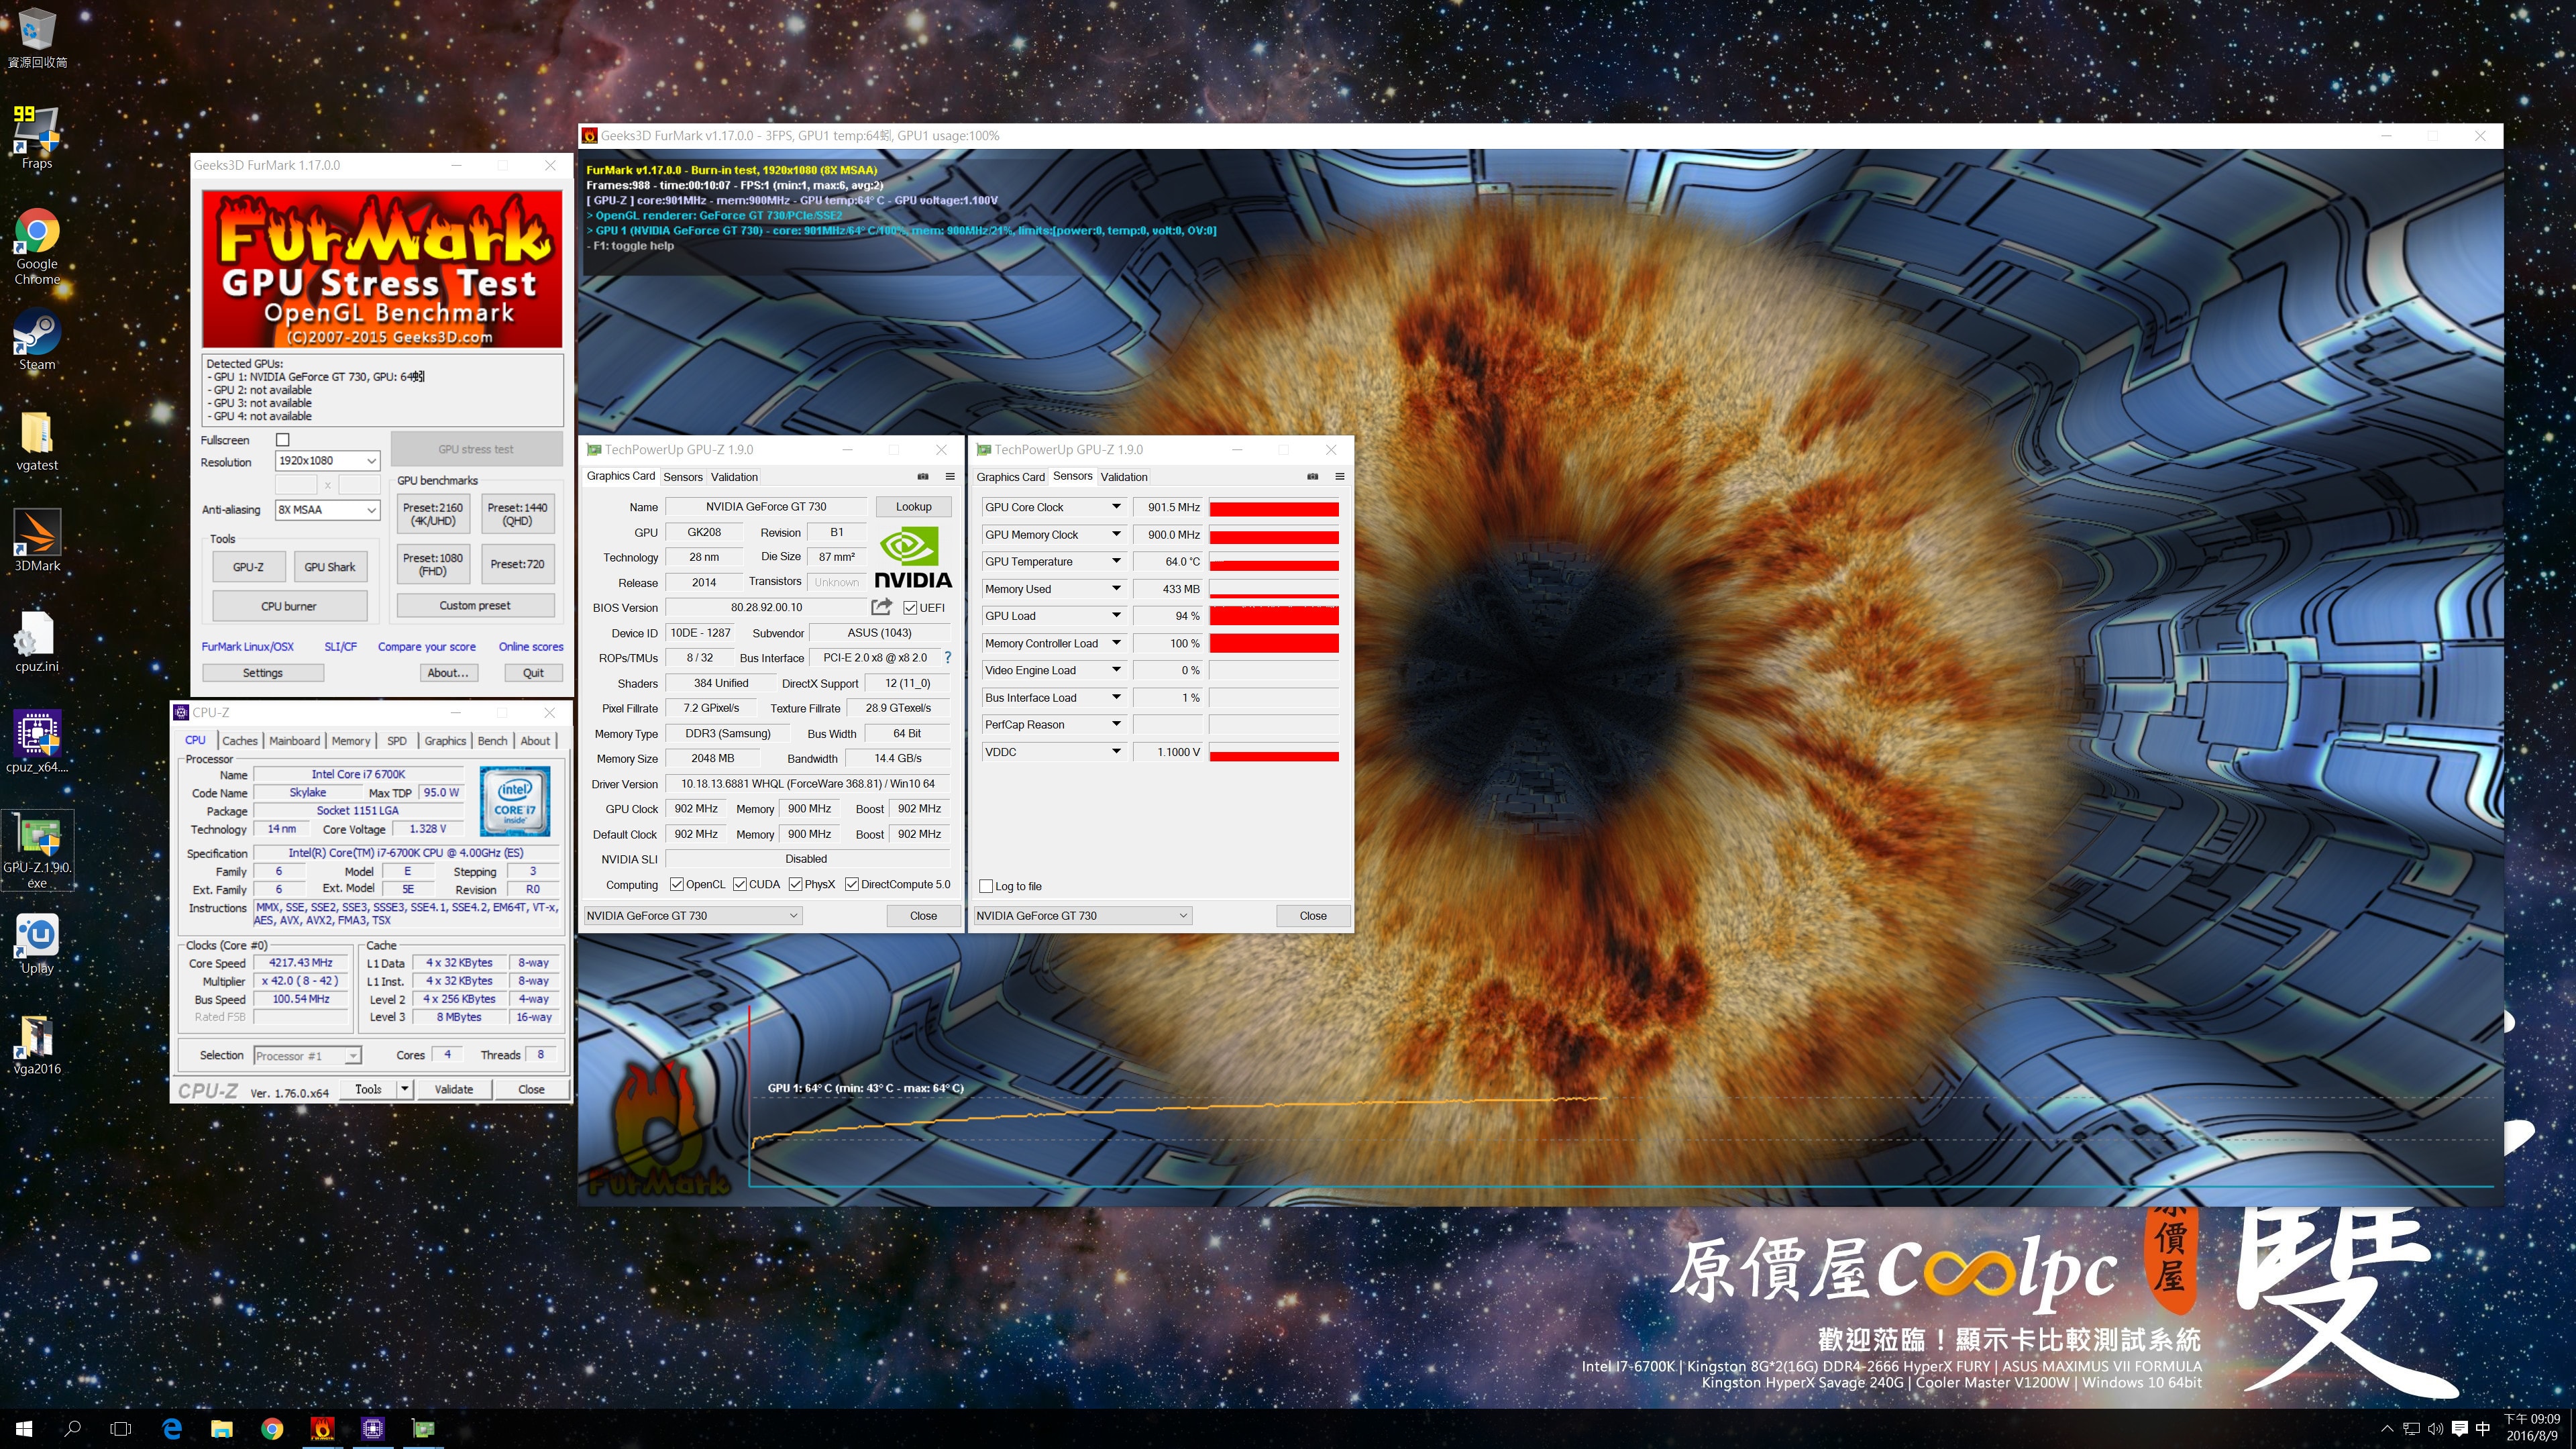Switch to Validation tab in GPU-Z Sensors window
The image size is (2576, 1449).
click(1124, 477)
